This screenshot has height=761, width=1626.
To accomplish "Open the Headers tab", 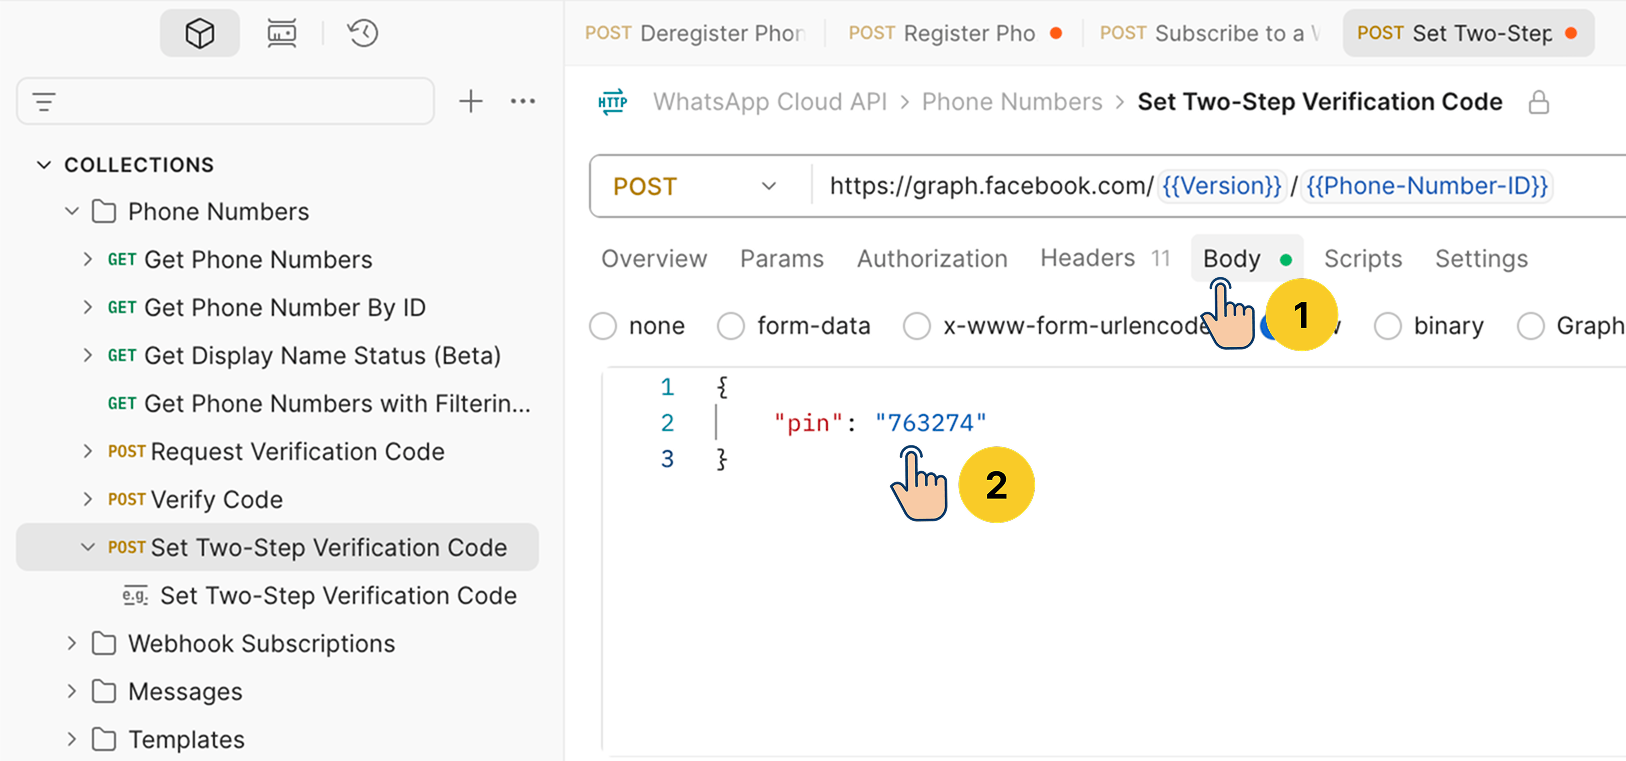I will coord(1105,258).
